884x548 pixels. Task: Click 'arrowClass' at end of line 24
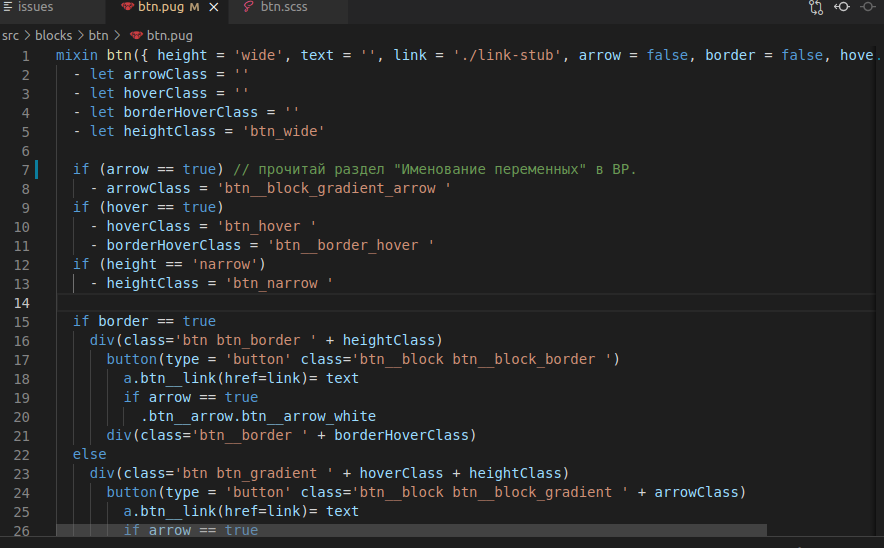tap(696, 492)
